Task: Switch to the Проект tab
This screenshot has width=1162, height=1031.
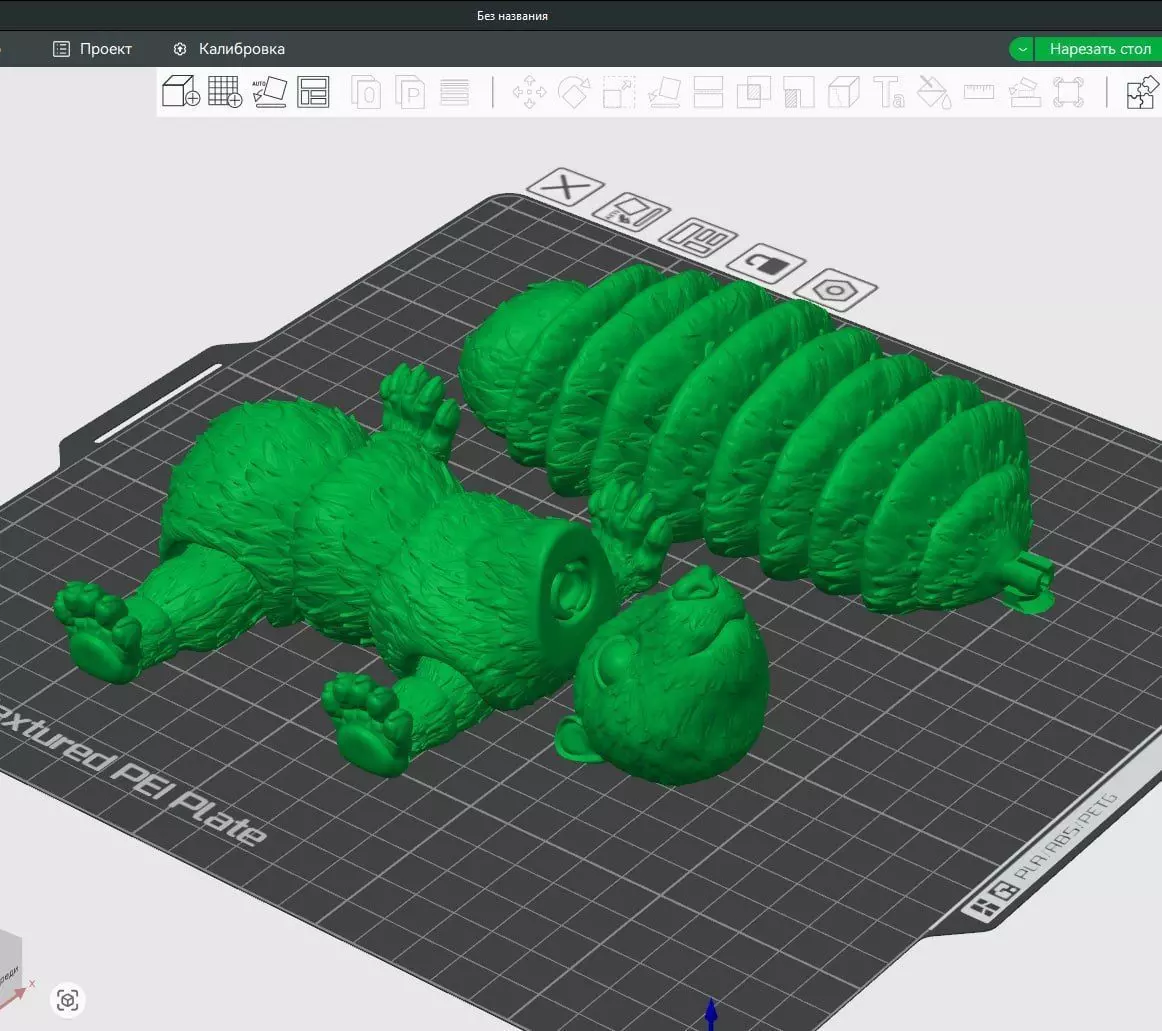Action: (x=93, y=49)
